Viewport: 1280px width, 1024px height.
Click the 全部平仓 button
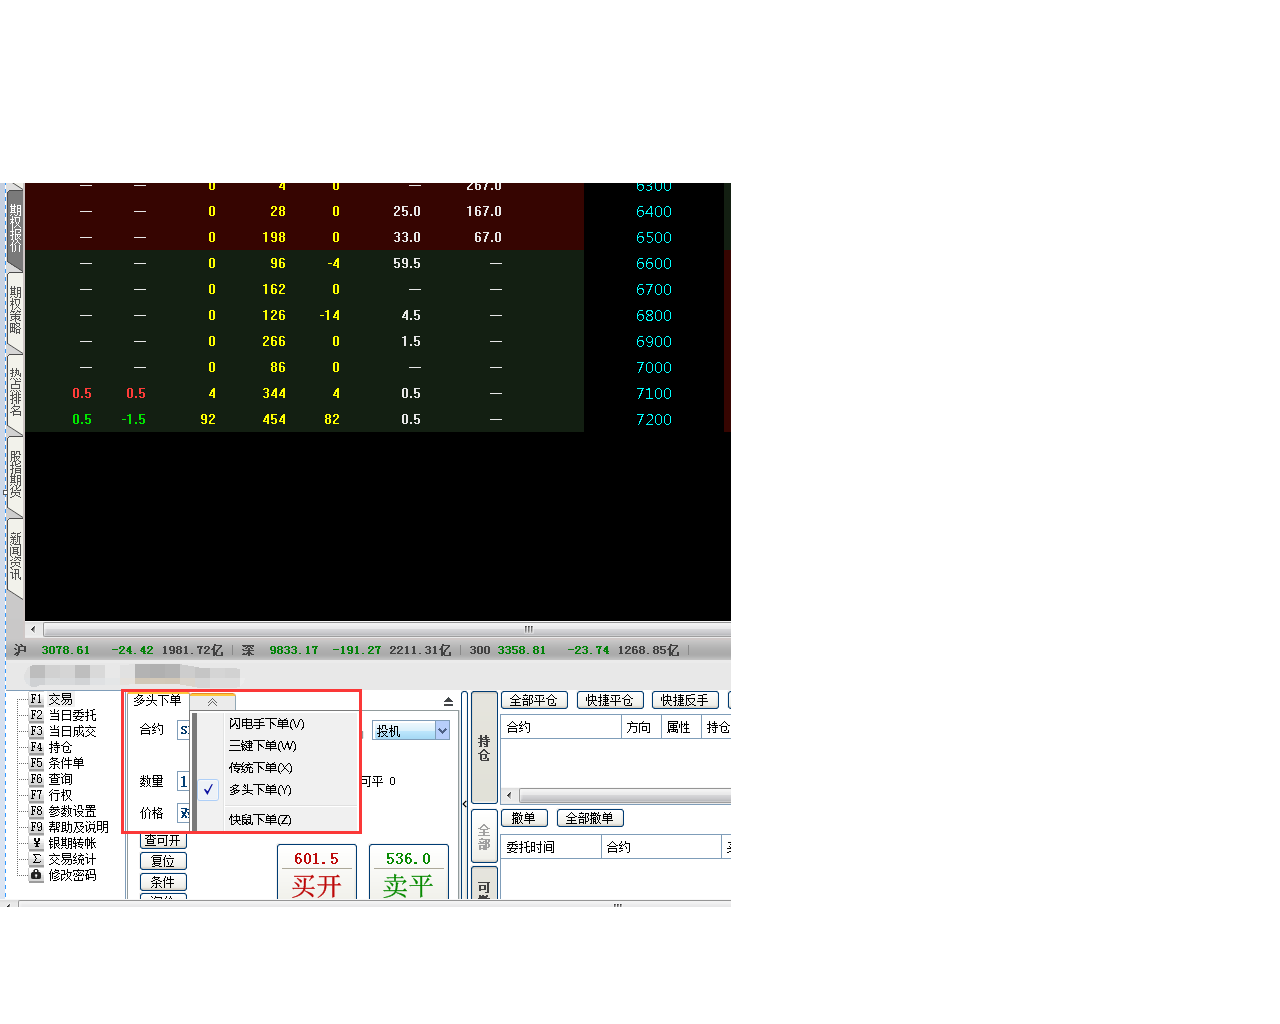[533, 701]
